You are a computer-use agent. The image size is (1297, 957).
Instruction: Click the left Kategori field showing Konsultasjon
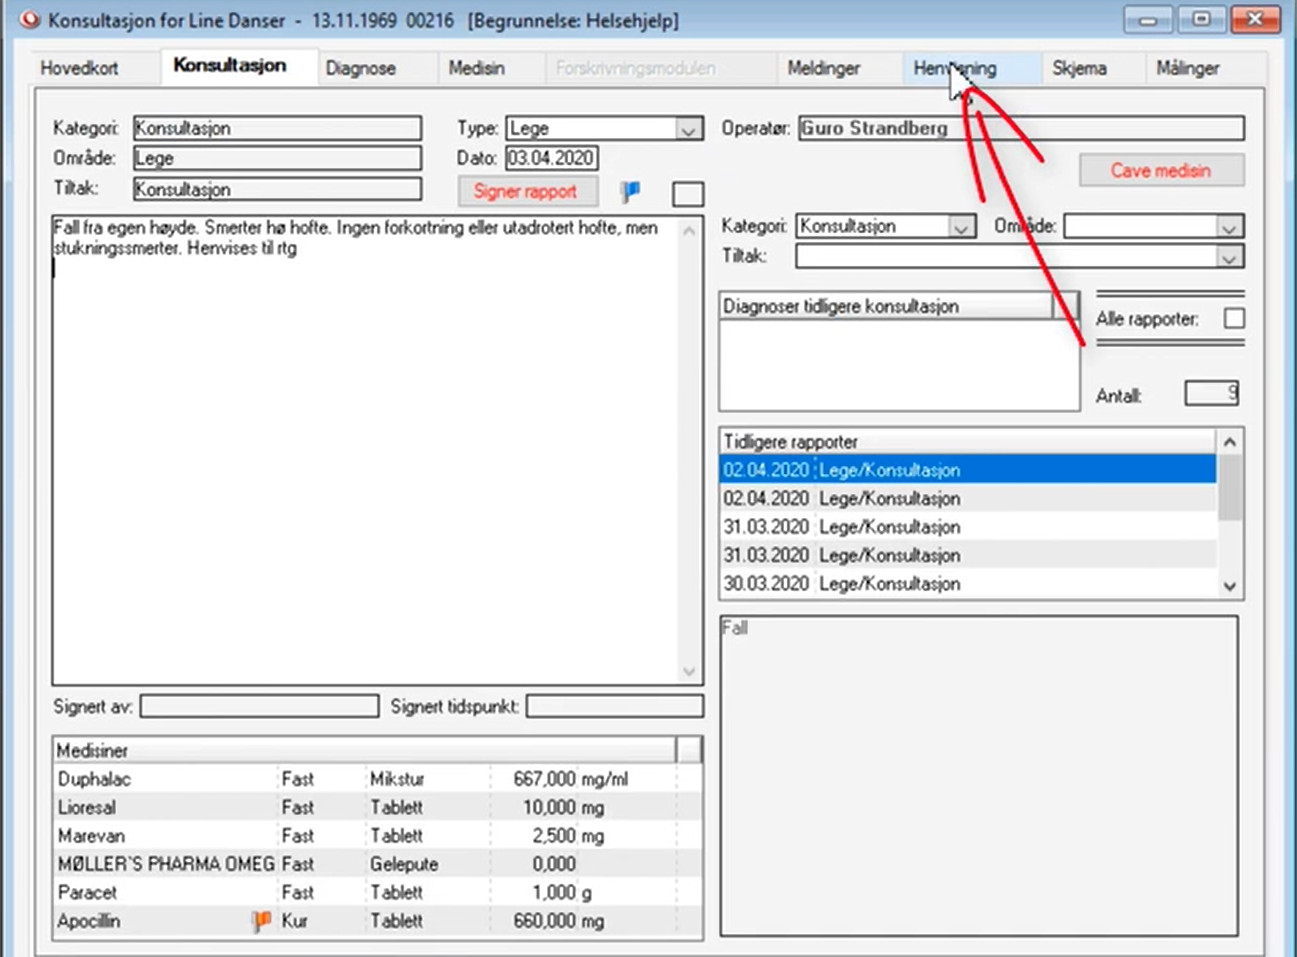pos(277,128)
